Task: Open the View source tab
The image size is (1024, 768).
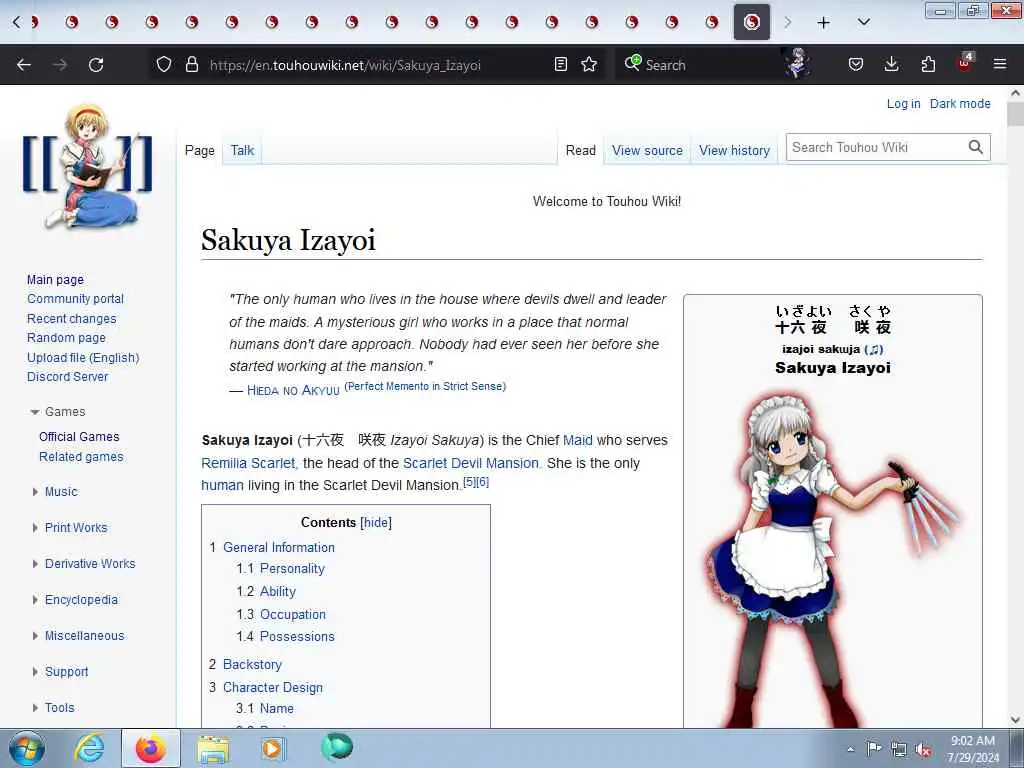Action: (x=647, y=151)
